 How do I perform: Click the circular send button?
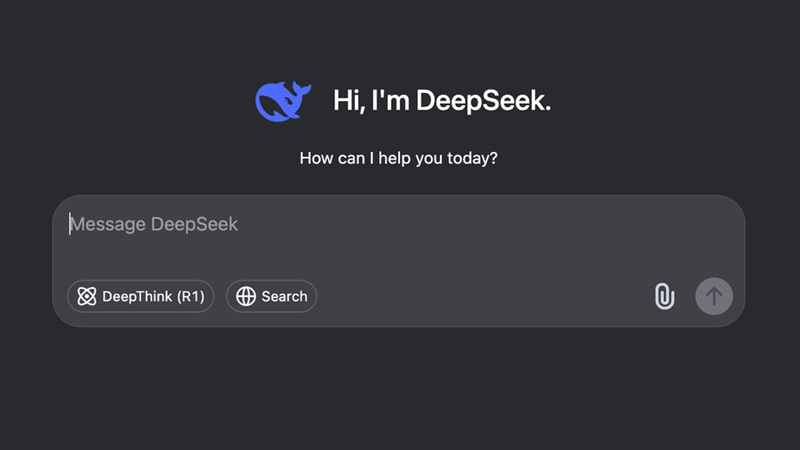[714, 296]
